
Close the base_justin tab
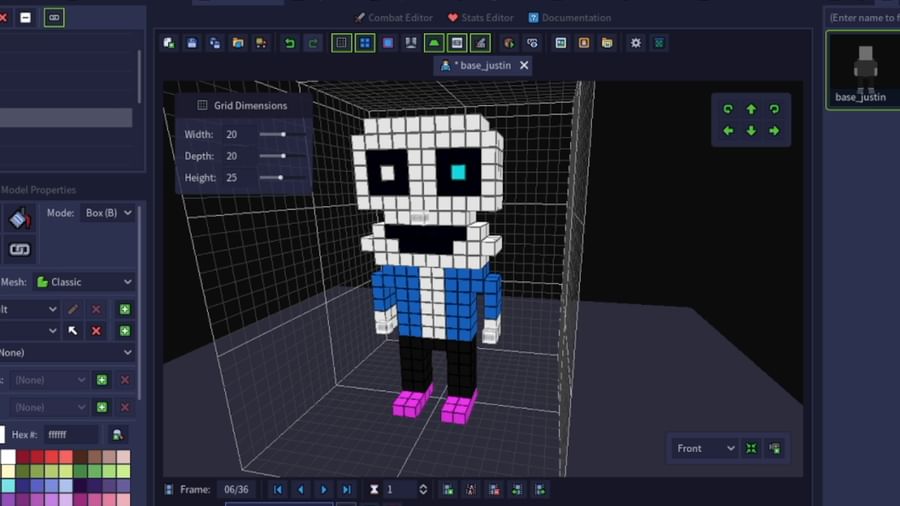tap(524, 65)
